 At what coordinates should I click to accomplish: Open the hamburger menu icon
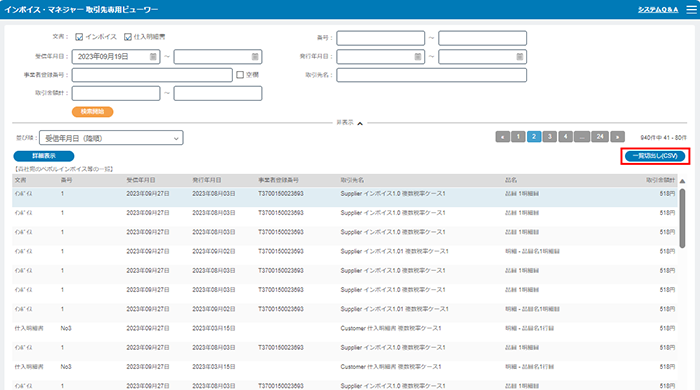[x=691, y=9]
